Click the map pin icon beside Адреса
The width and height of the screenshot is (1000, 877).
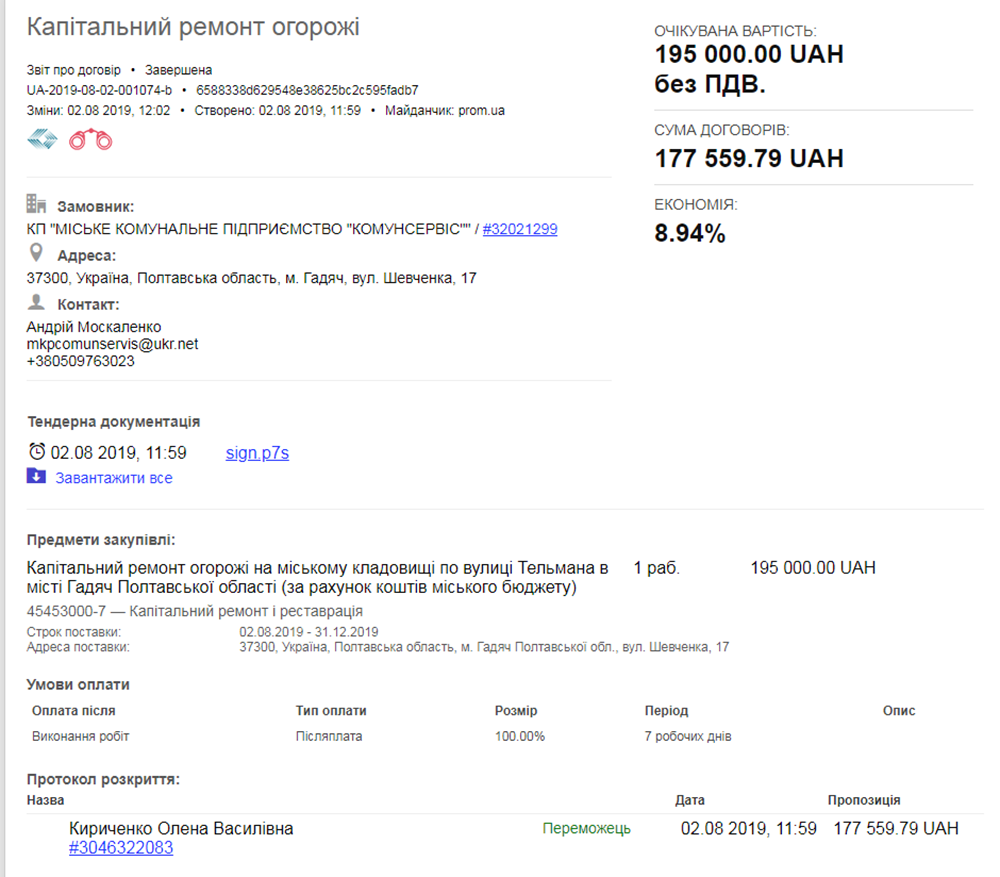point(36,253)
